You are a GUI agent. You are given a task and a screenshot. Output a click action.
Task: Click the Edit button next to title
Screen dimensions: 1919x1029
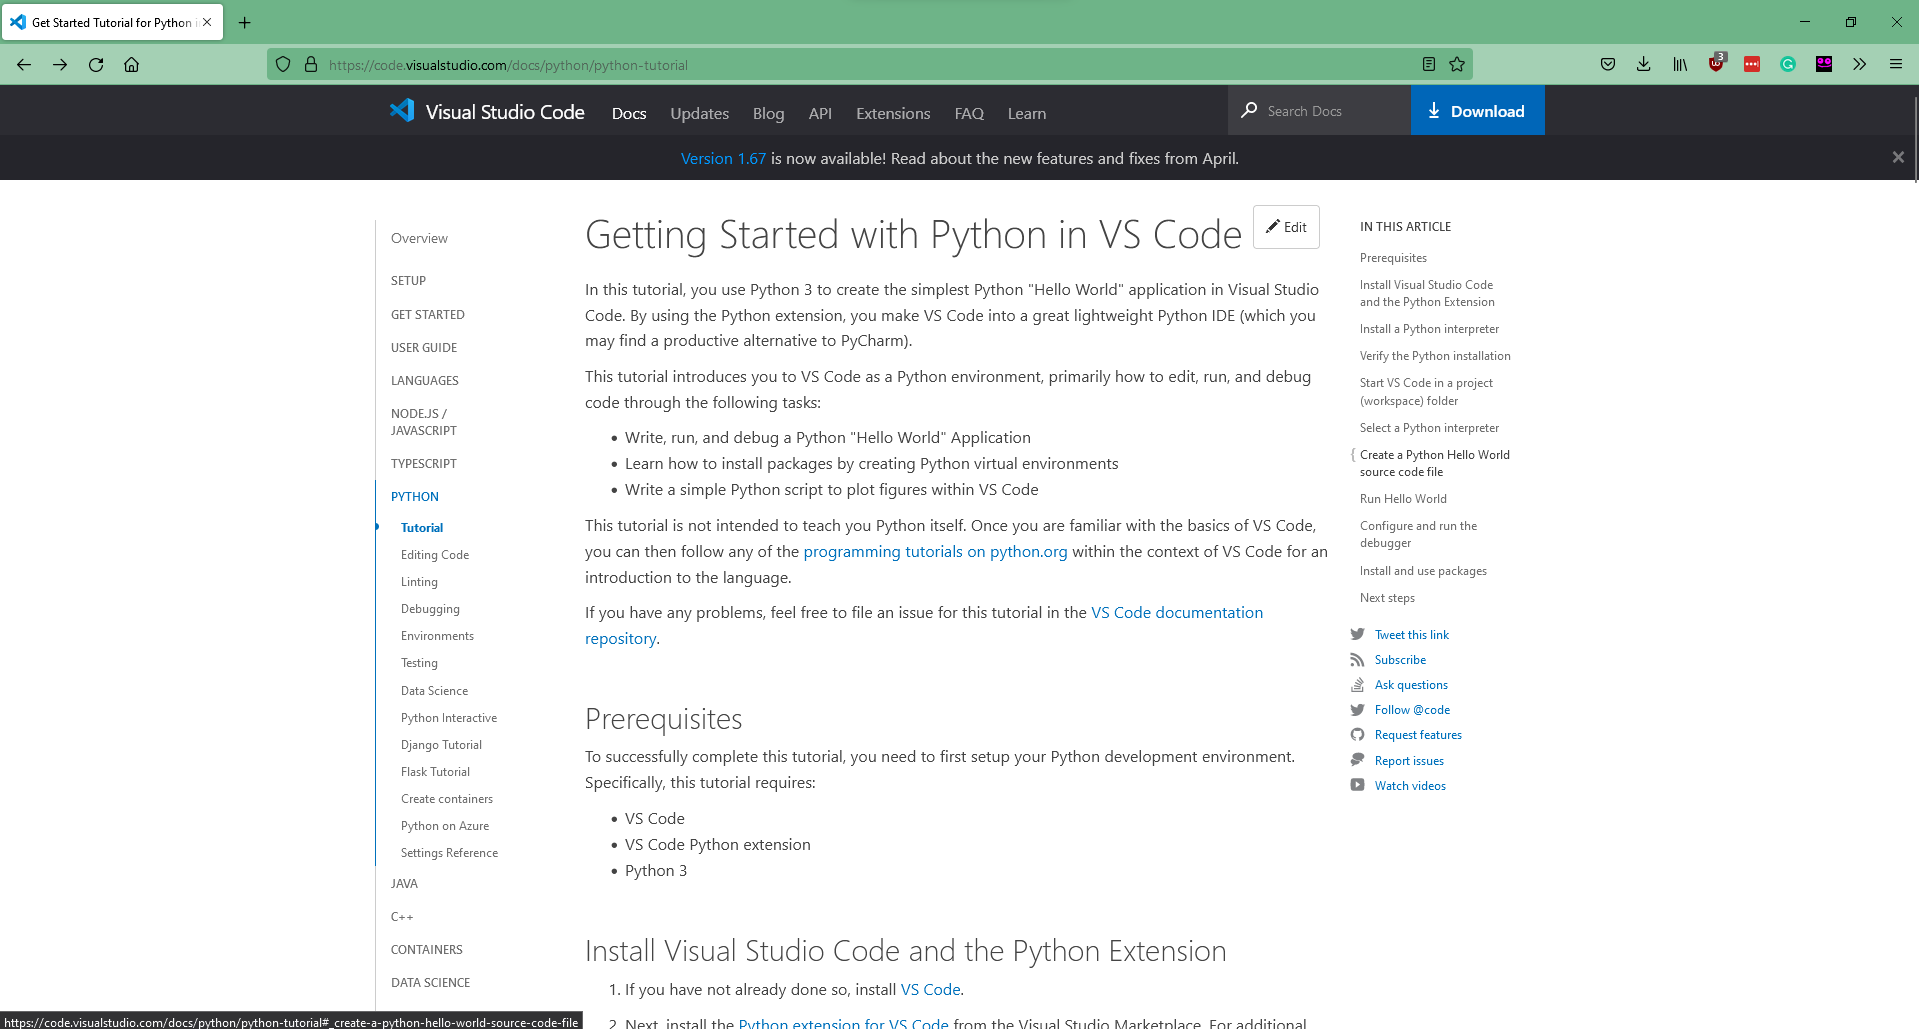coord(1286,227)
